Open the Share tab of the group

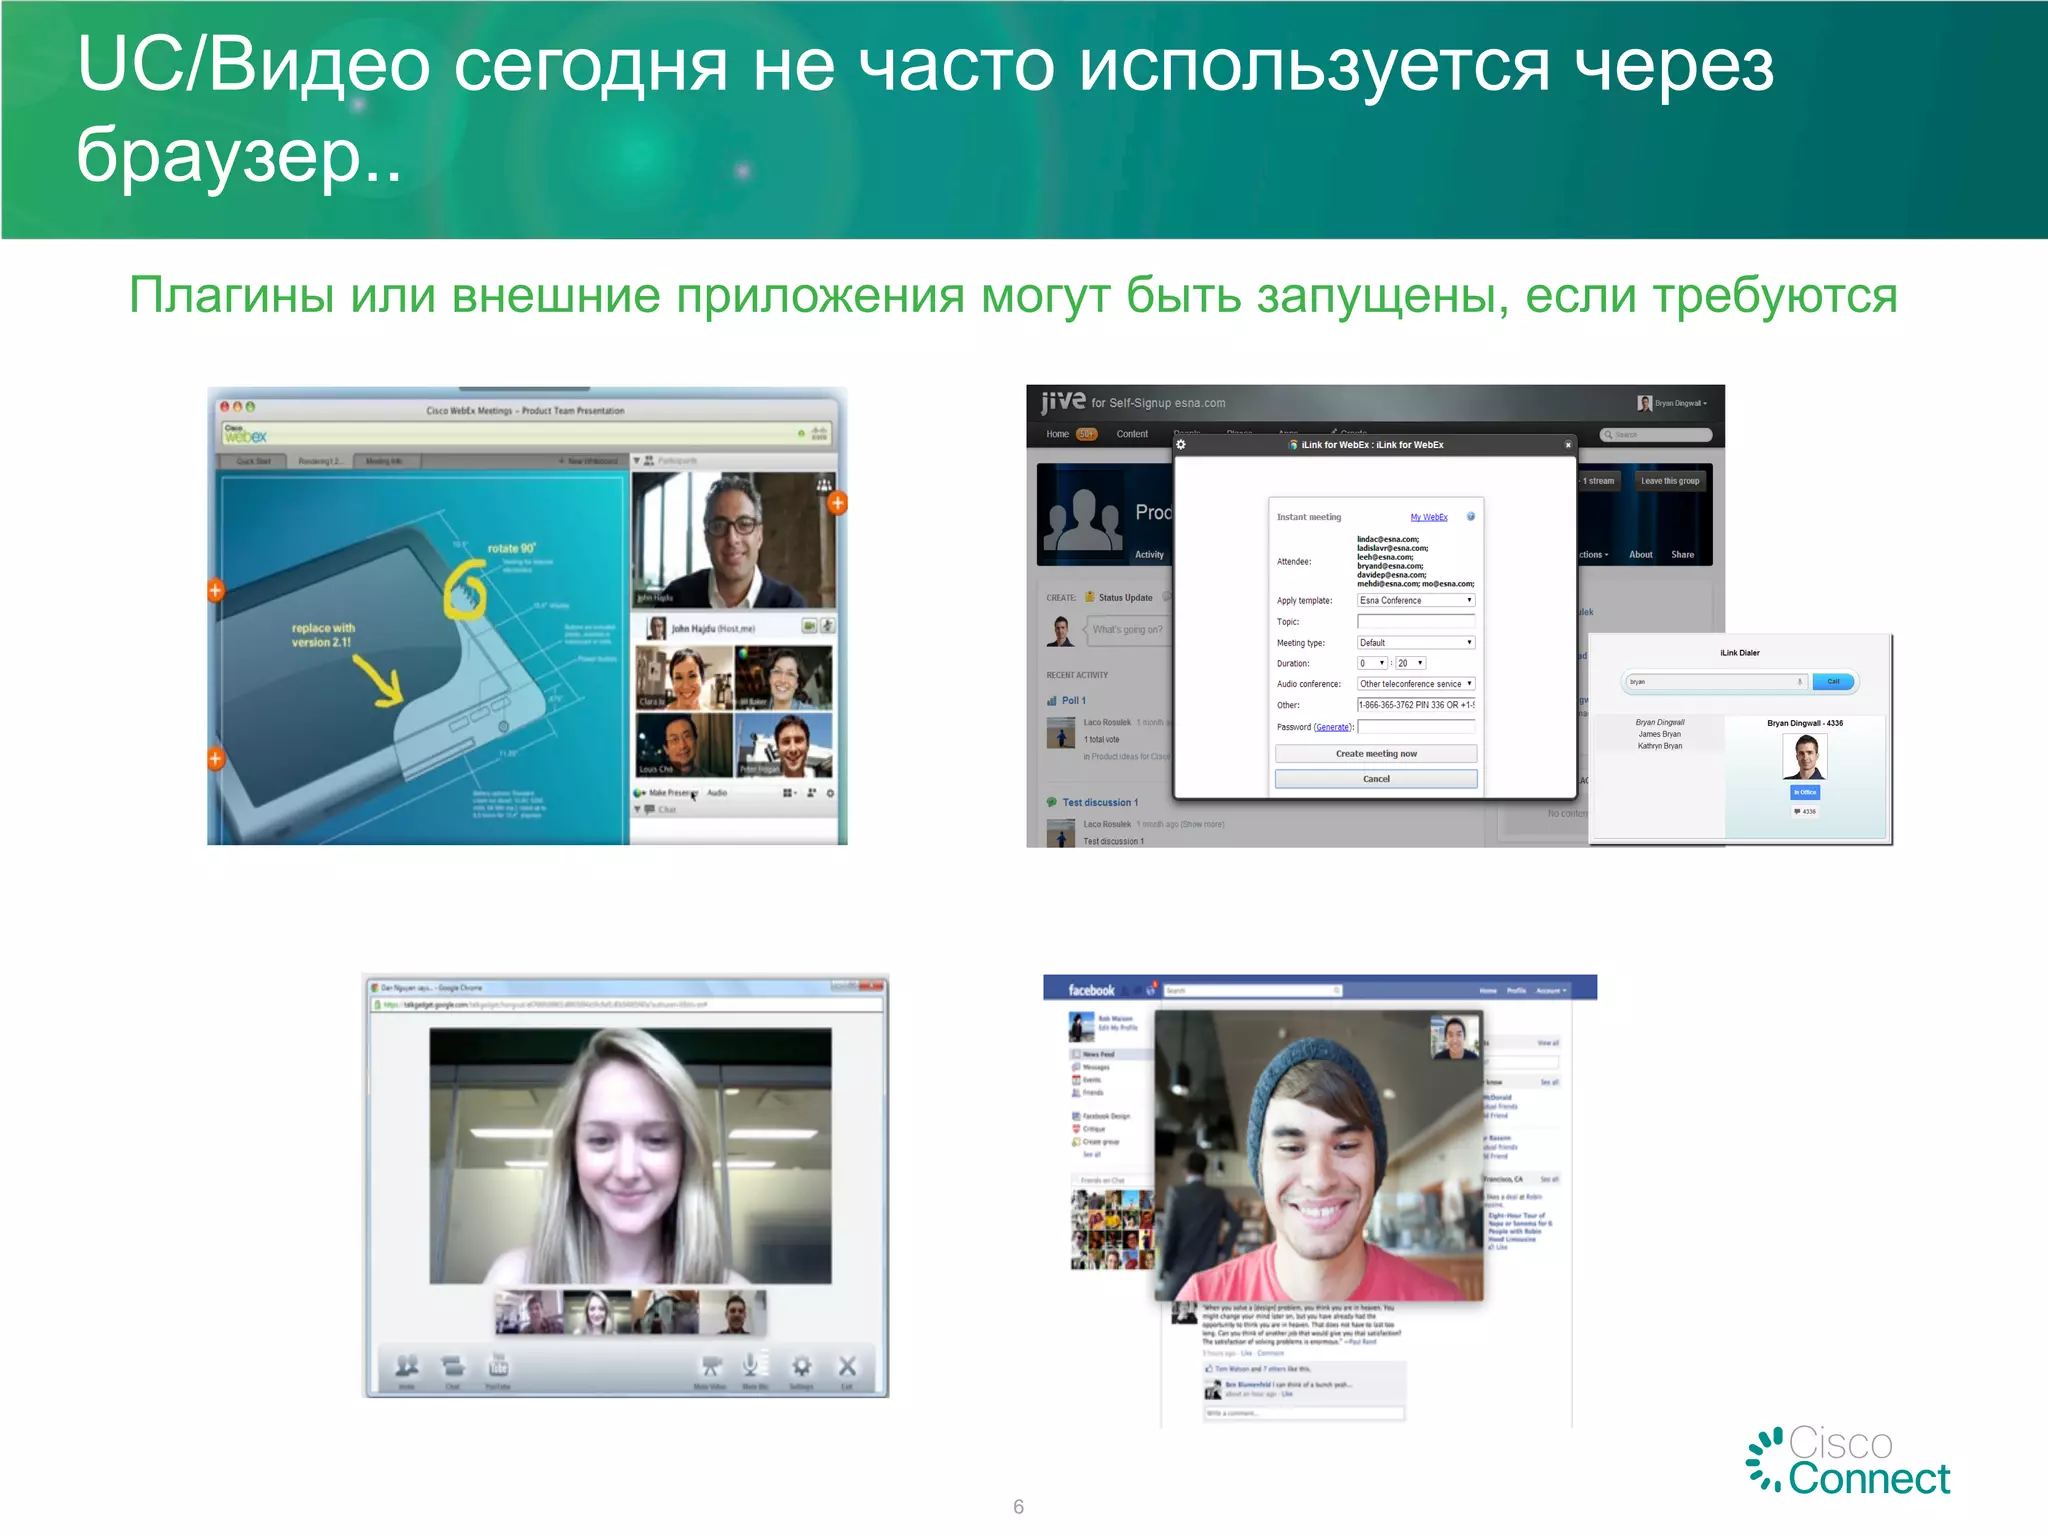point(1683,555)
